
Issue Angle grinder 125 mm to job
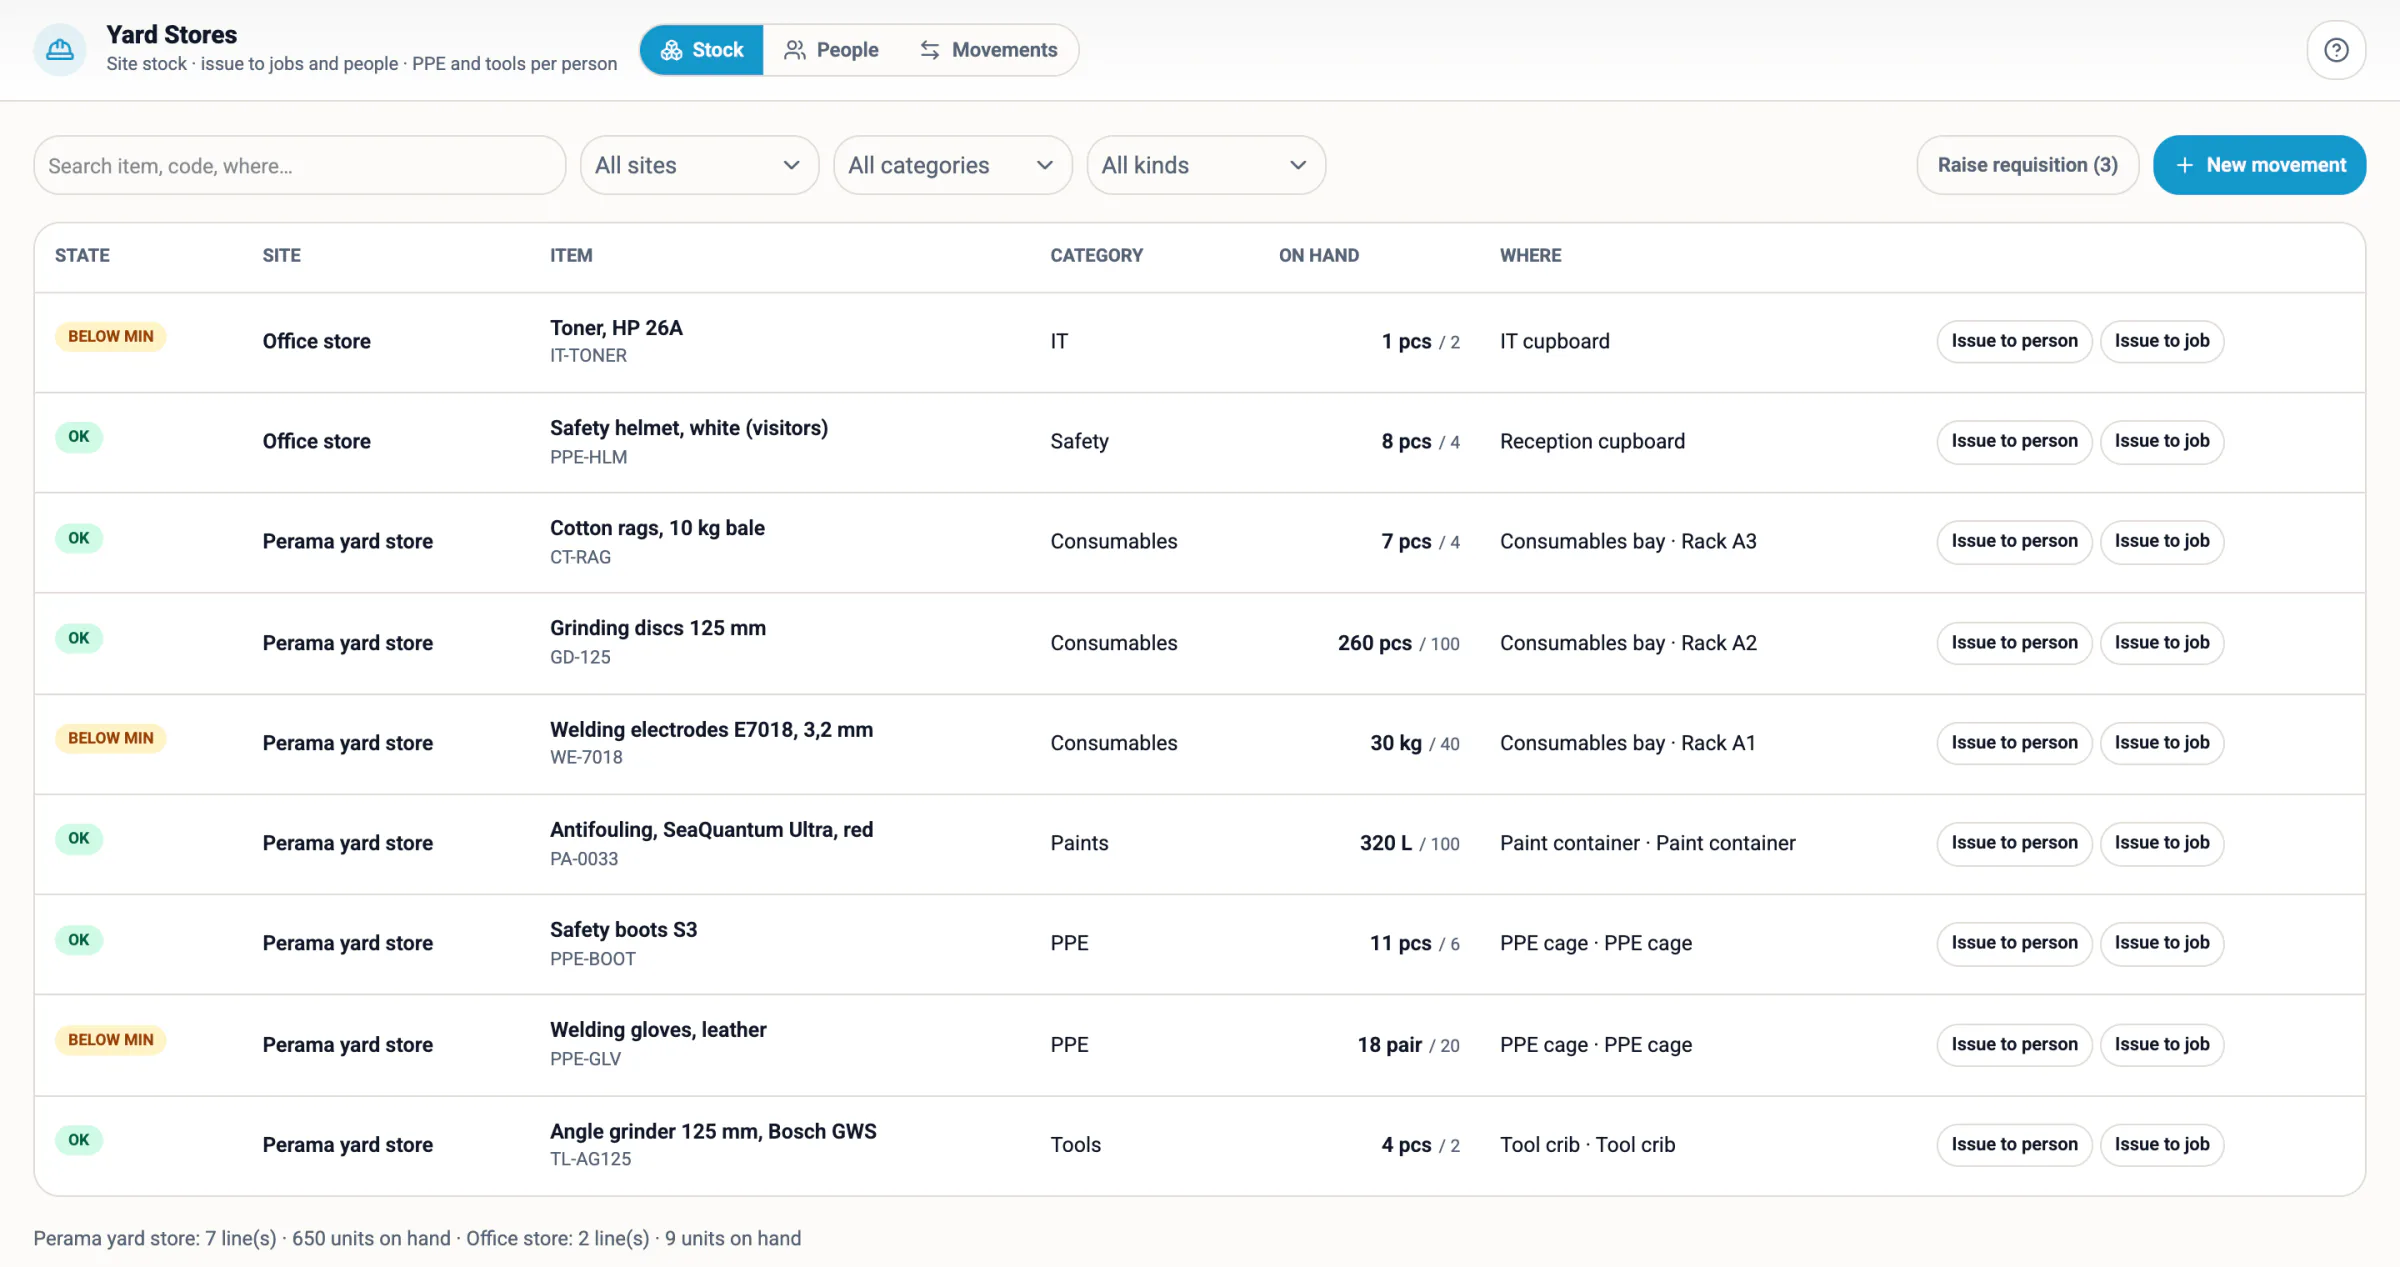2162,1145
